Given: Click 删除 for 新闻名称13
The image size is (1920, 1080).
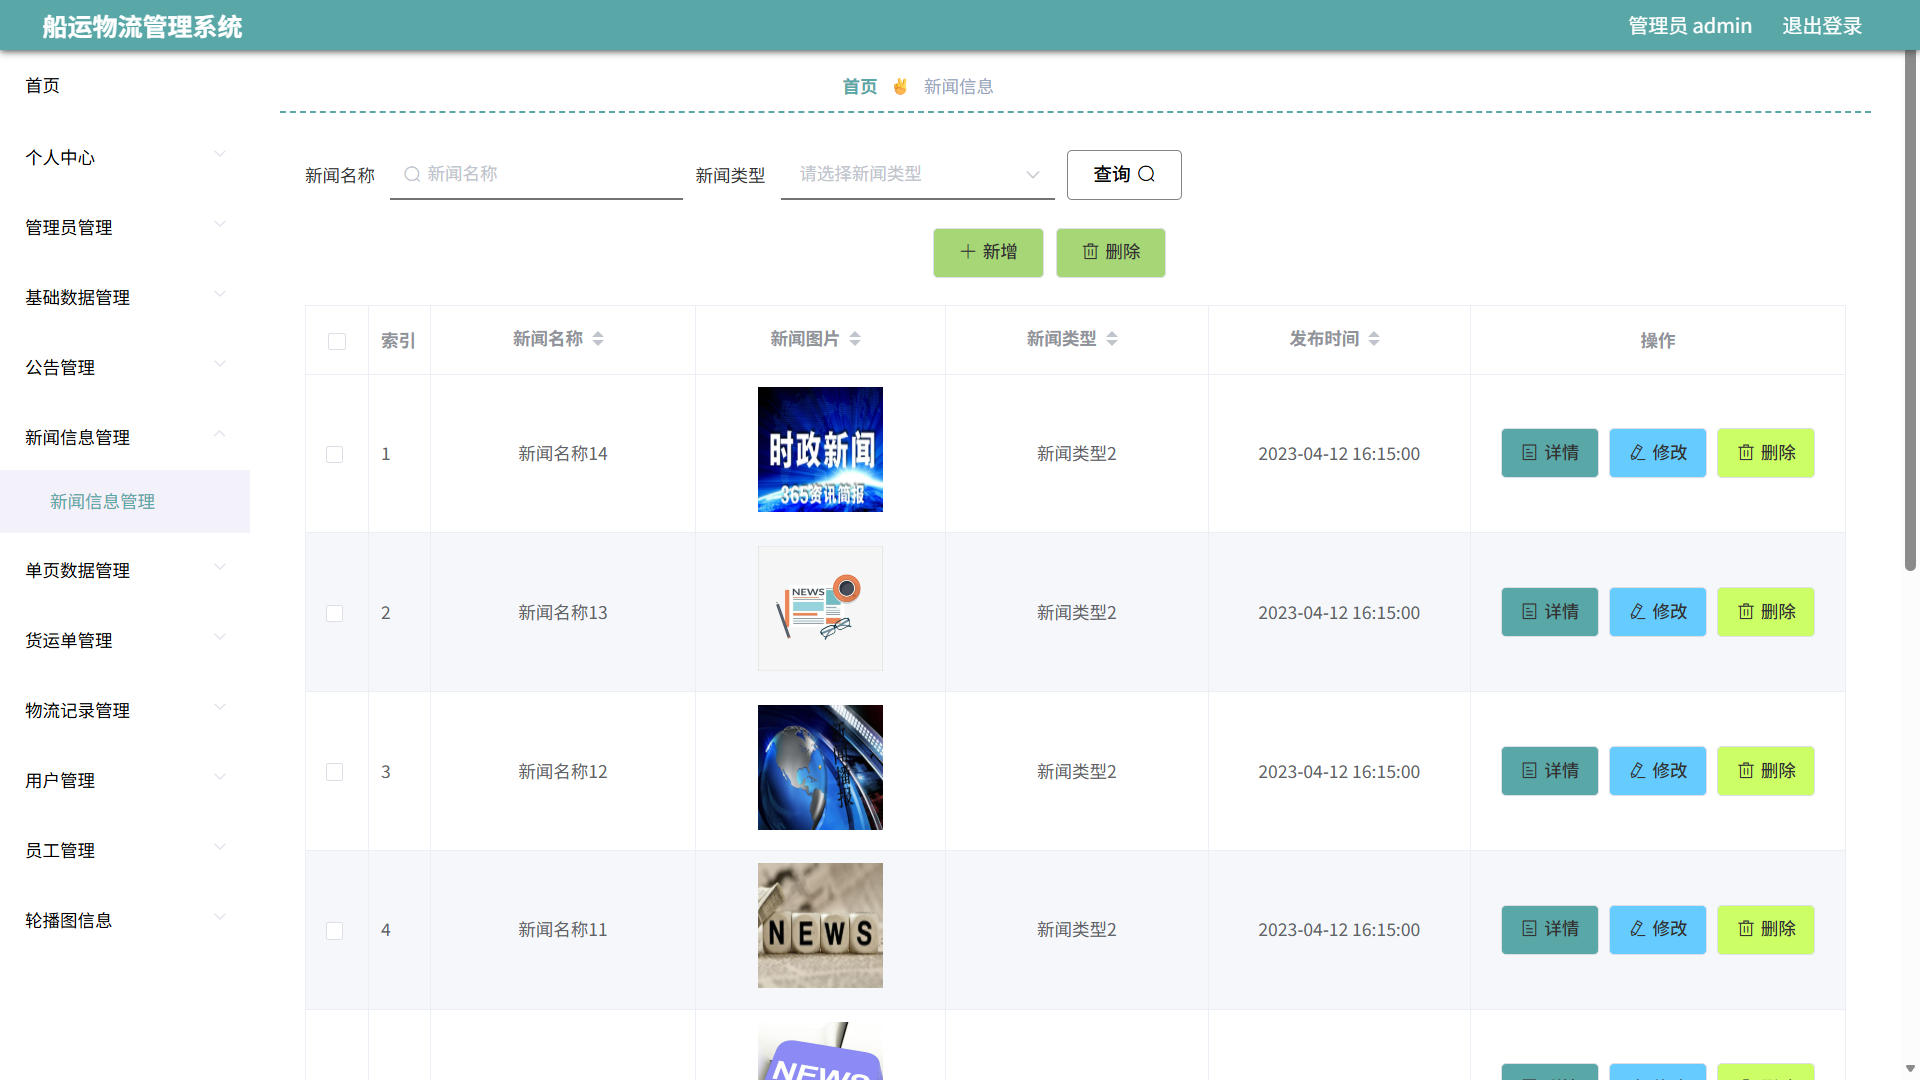Looking at the screenshot, I should (x=1766, y=612).
